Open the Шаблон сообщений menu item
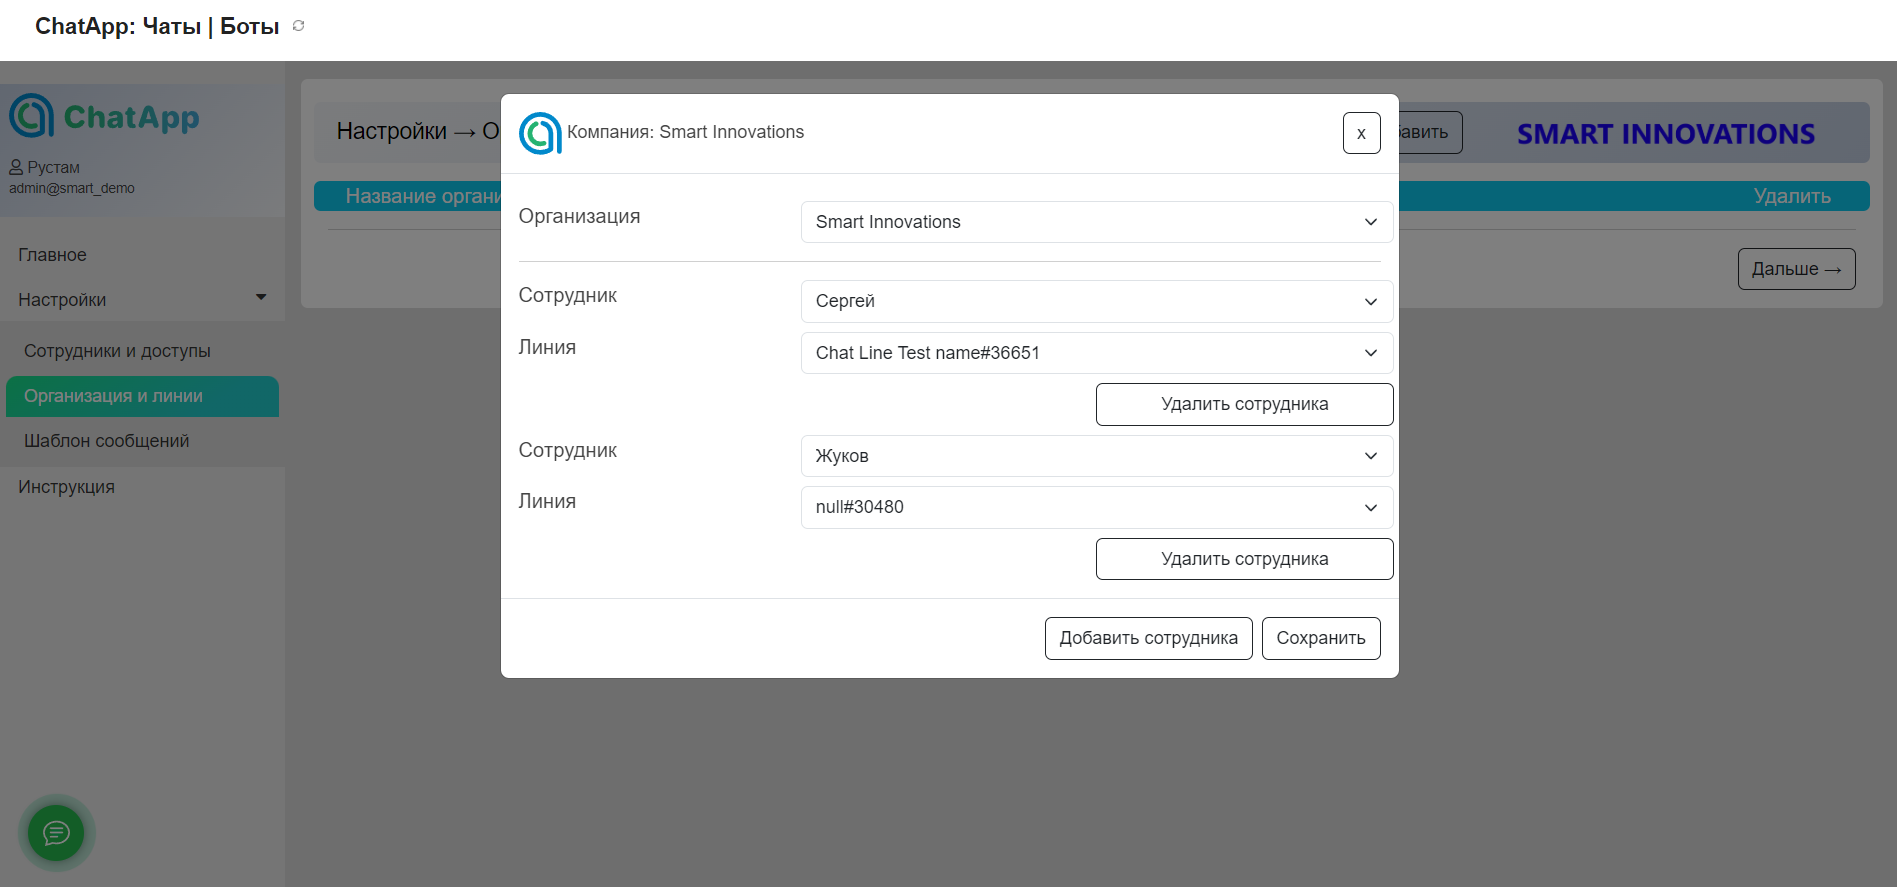The height and width of the screenshot is (887, 1897). pos(106,441)
